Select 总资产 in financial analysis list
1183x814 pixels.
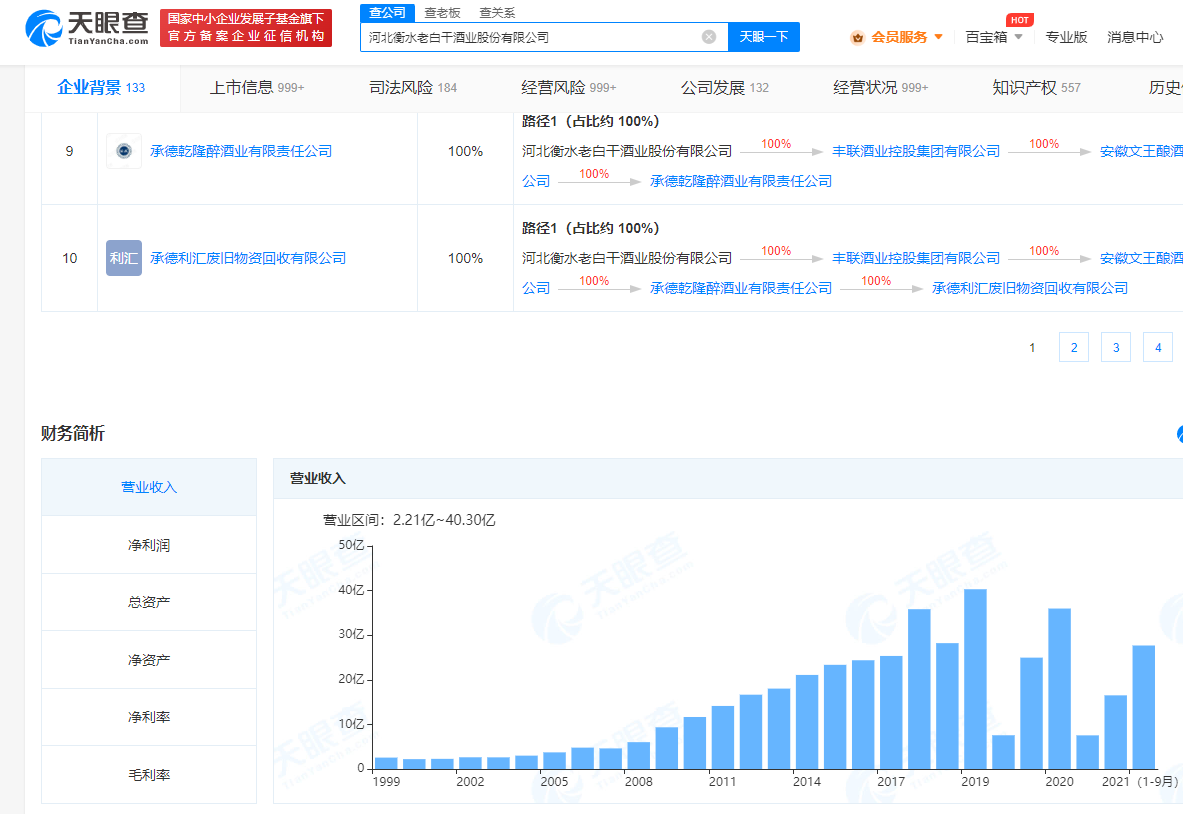tap(149, 602)
